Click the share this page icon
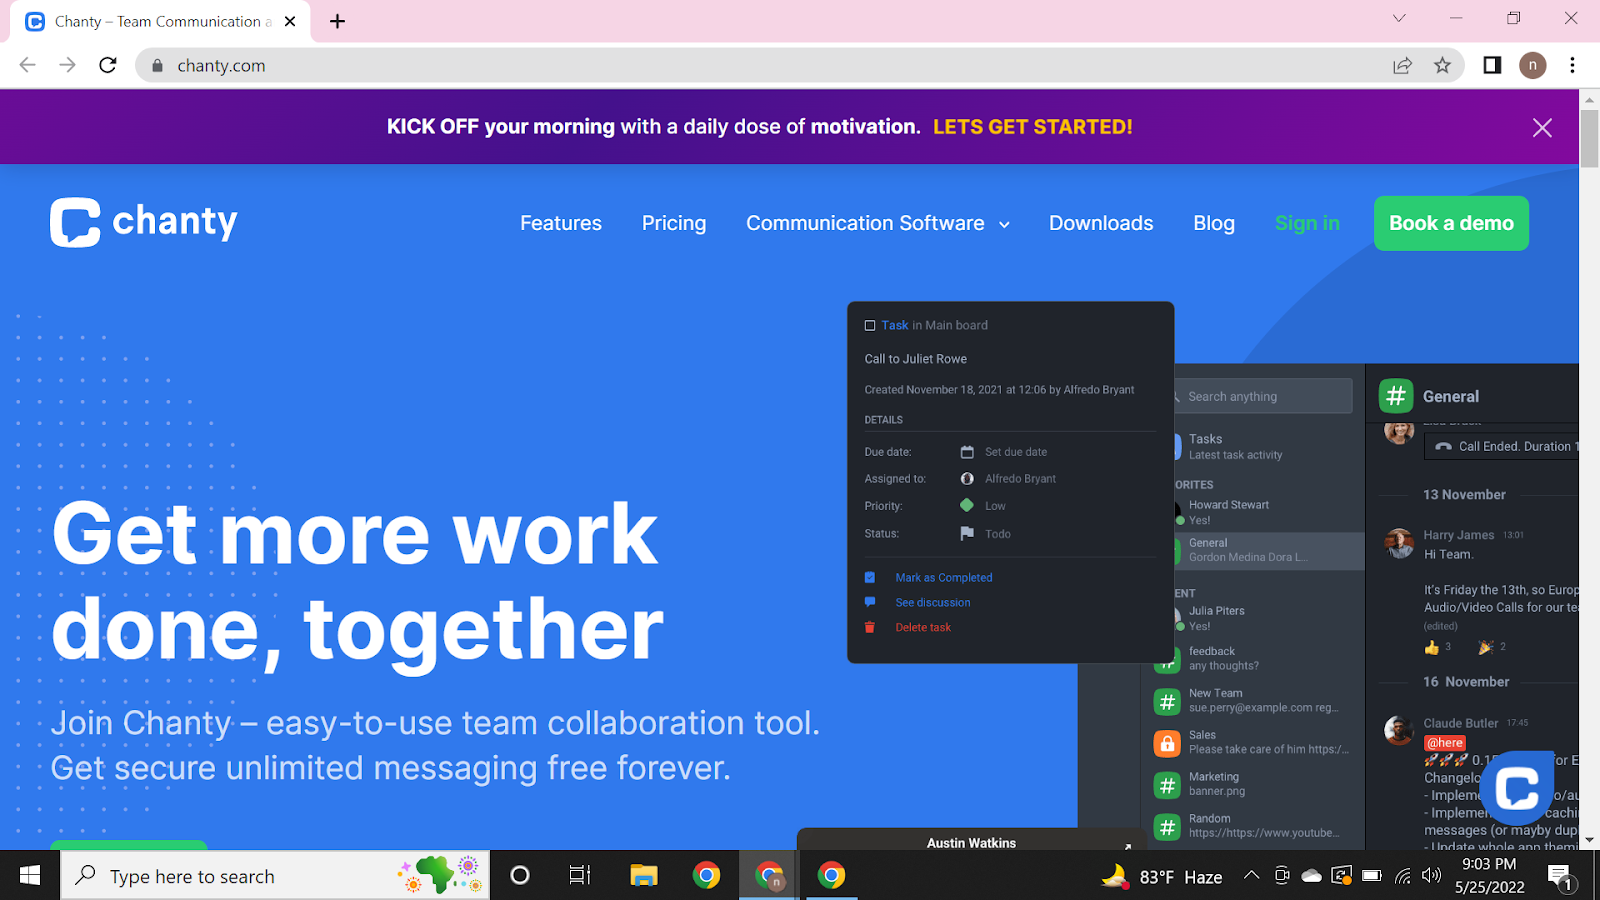This screenshot has height=900, width=1600. click(1402, 66)
